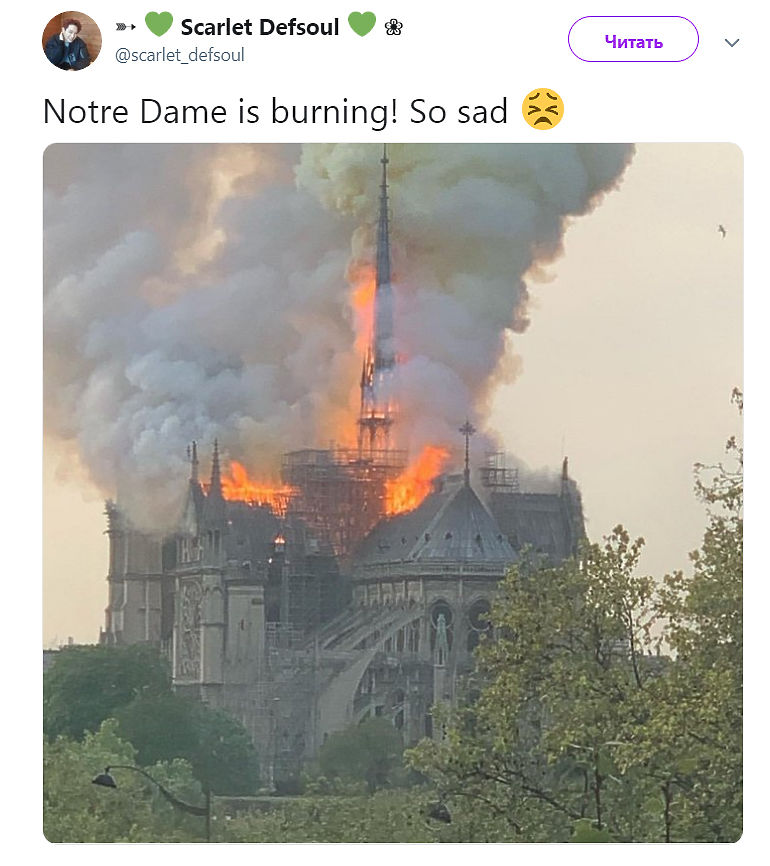Click the tweet text 'Notre Dame is burning!'
770x866 pixels.
coord(220,111)
